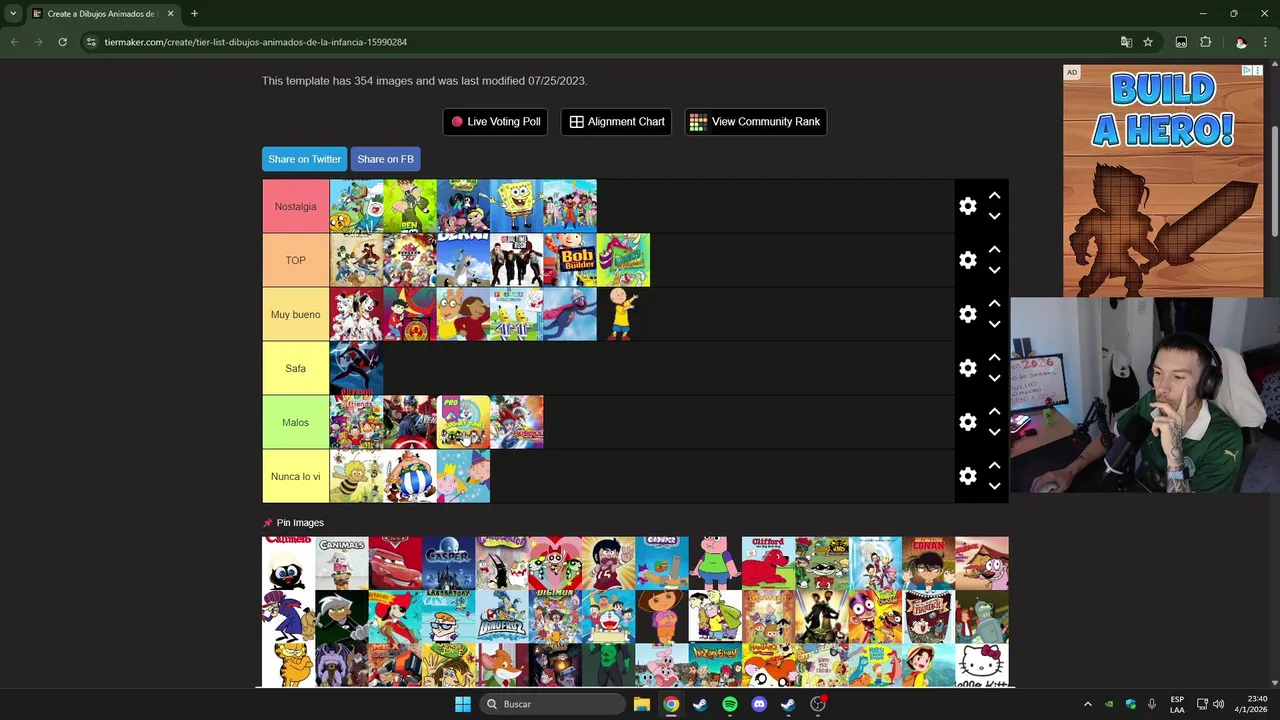Pick the Dexter's Laboratory thumbnail

448,616
